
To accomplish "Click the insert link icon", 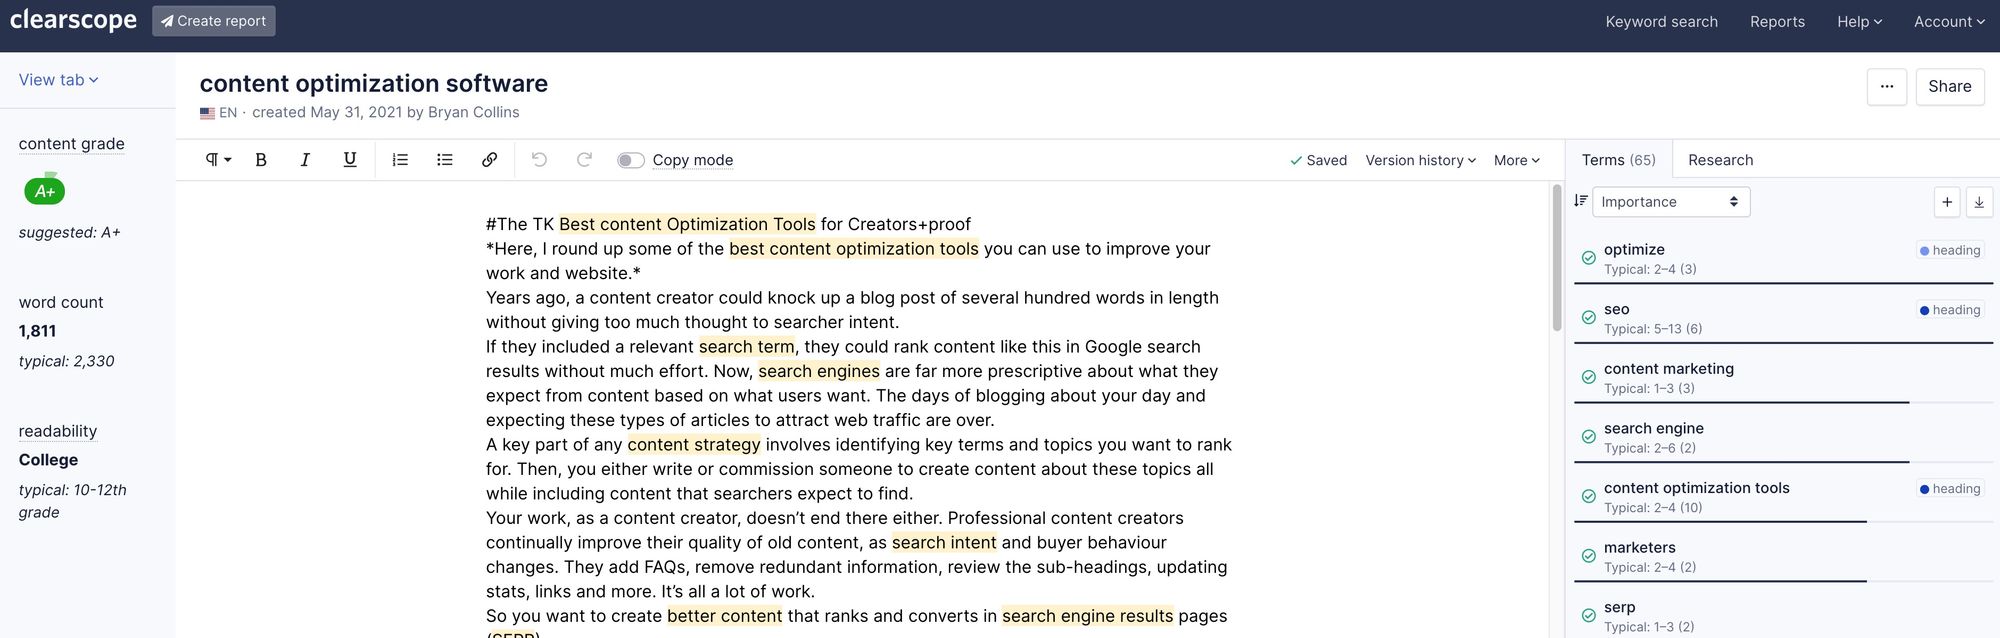I will pyautogui.click(x=489, y=160).
